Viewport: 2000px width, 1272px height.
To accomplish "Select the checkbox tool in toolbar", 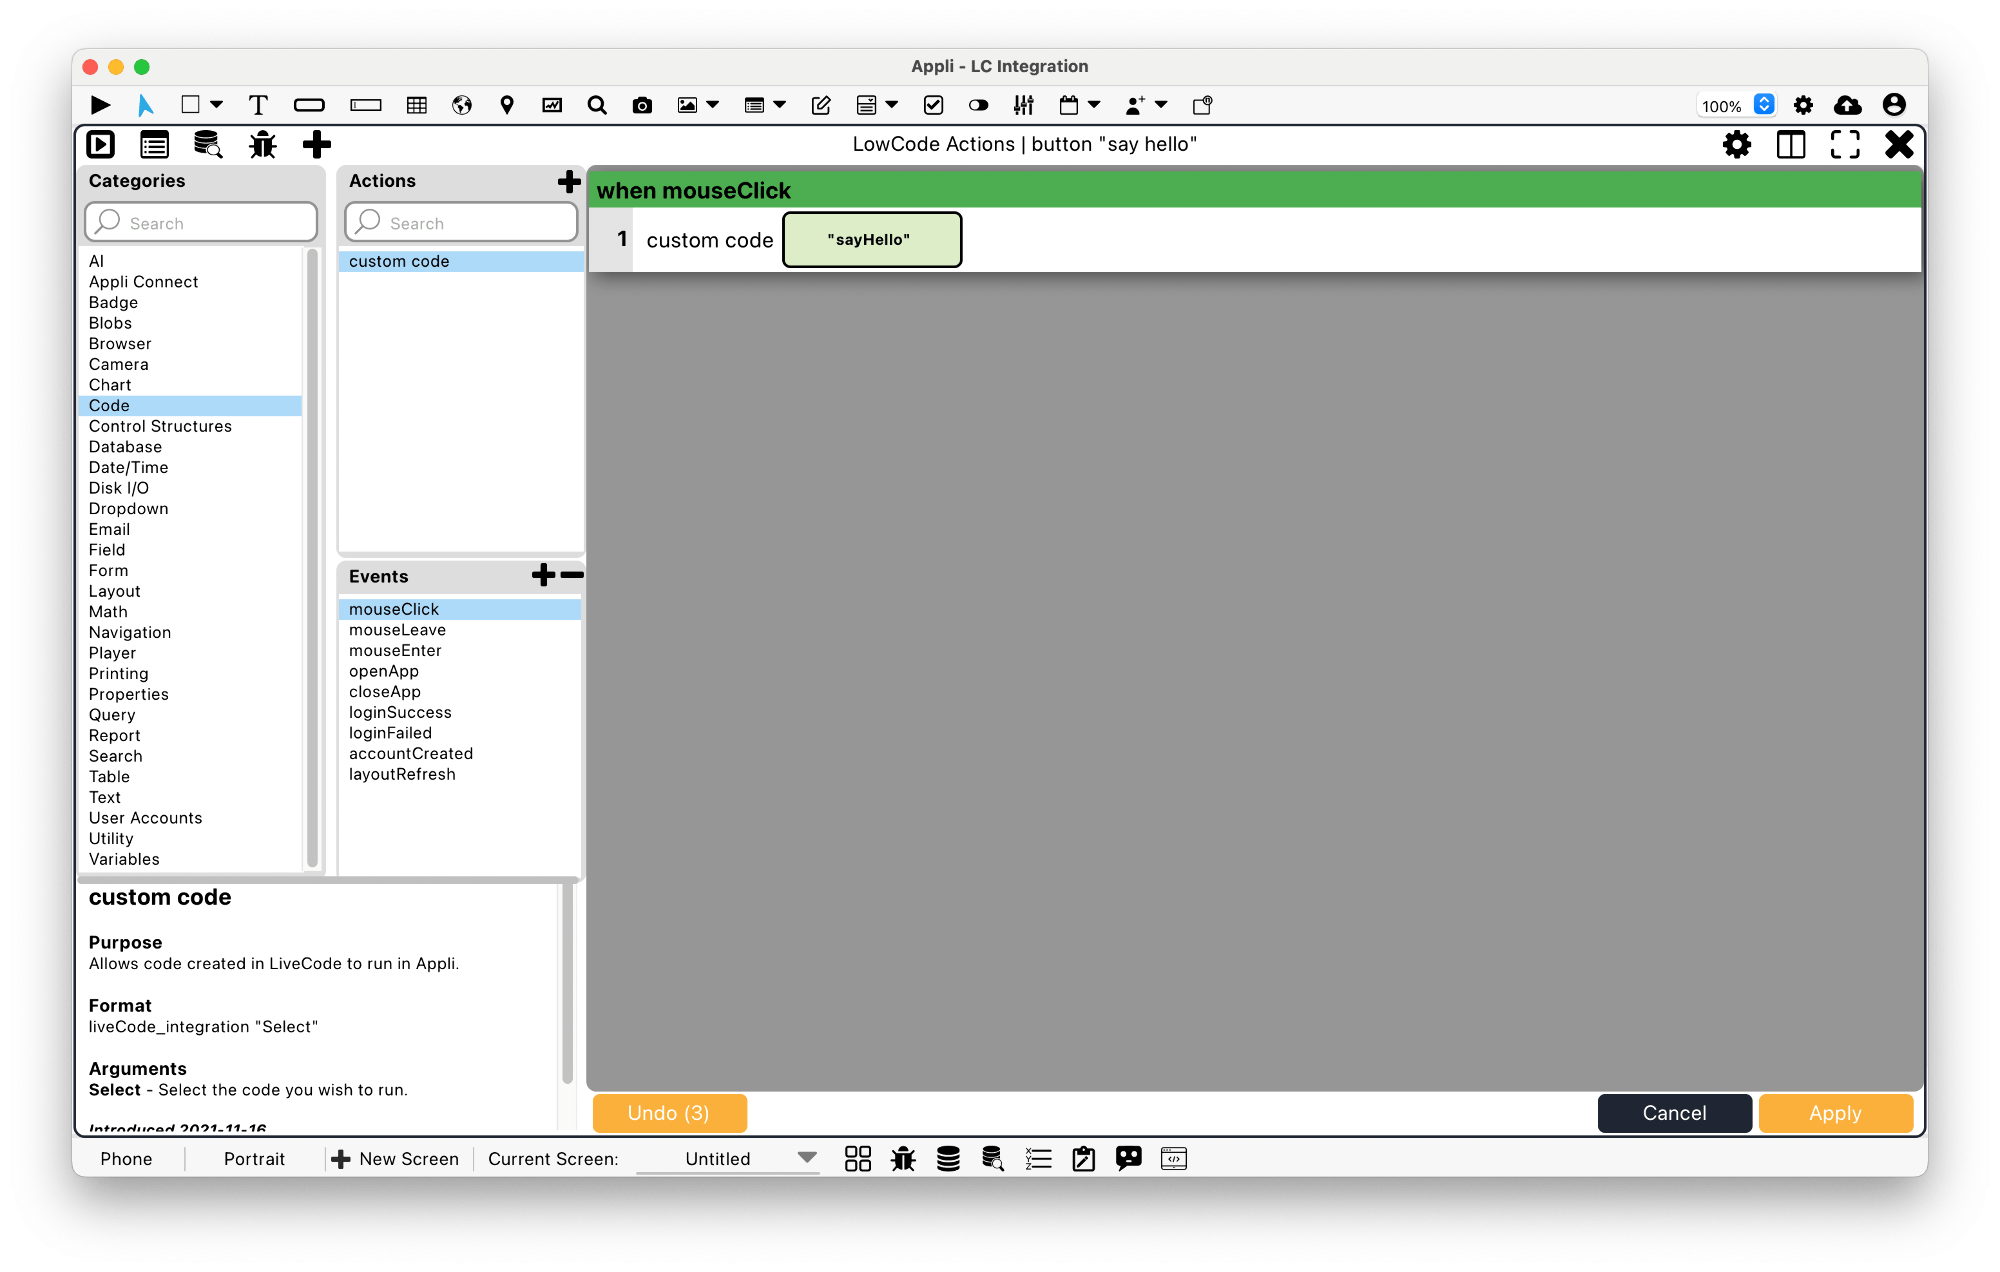I will [x=933, y=105].
